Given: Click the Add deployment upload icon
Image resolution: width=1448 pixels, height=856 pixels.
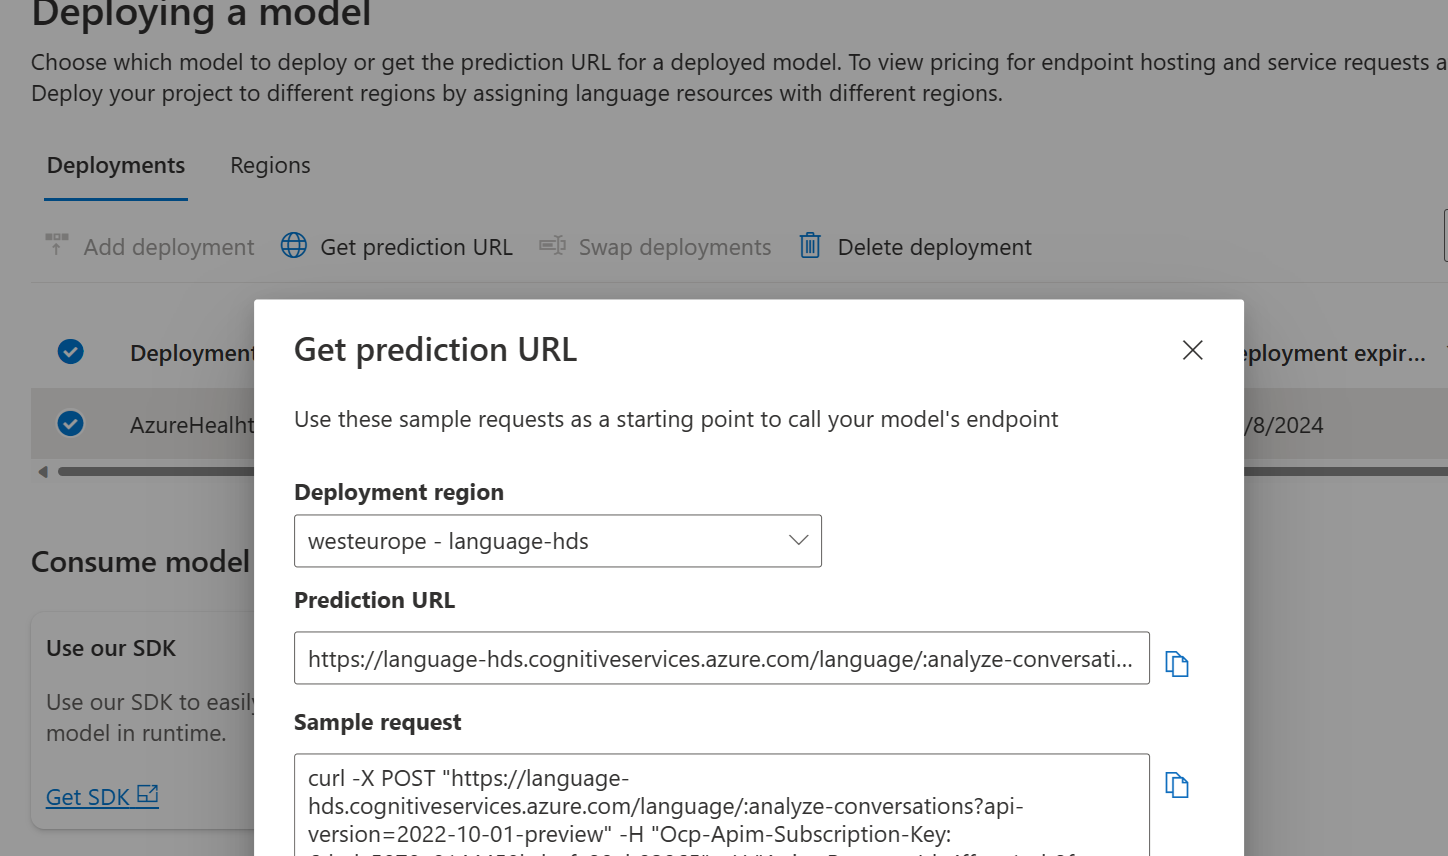Looking at the screenshot, I should point(57,243).
